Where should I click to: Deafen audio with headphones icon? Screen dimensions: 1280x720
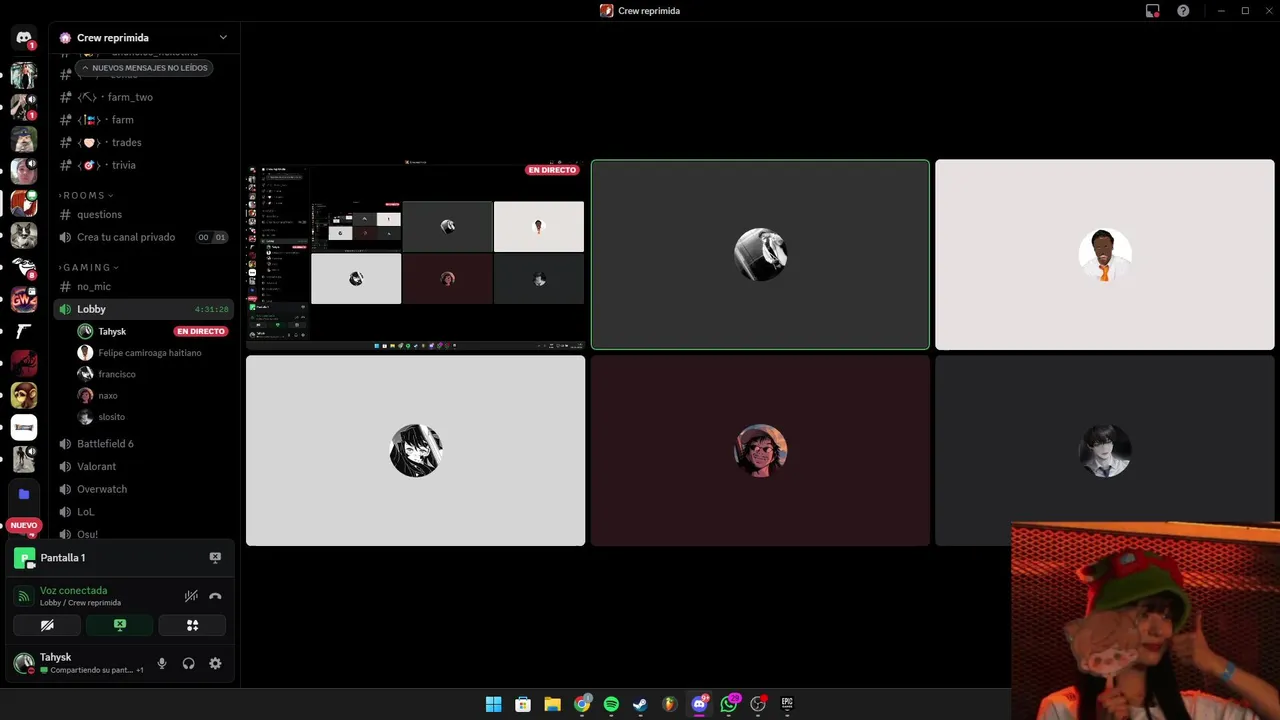188,663
